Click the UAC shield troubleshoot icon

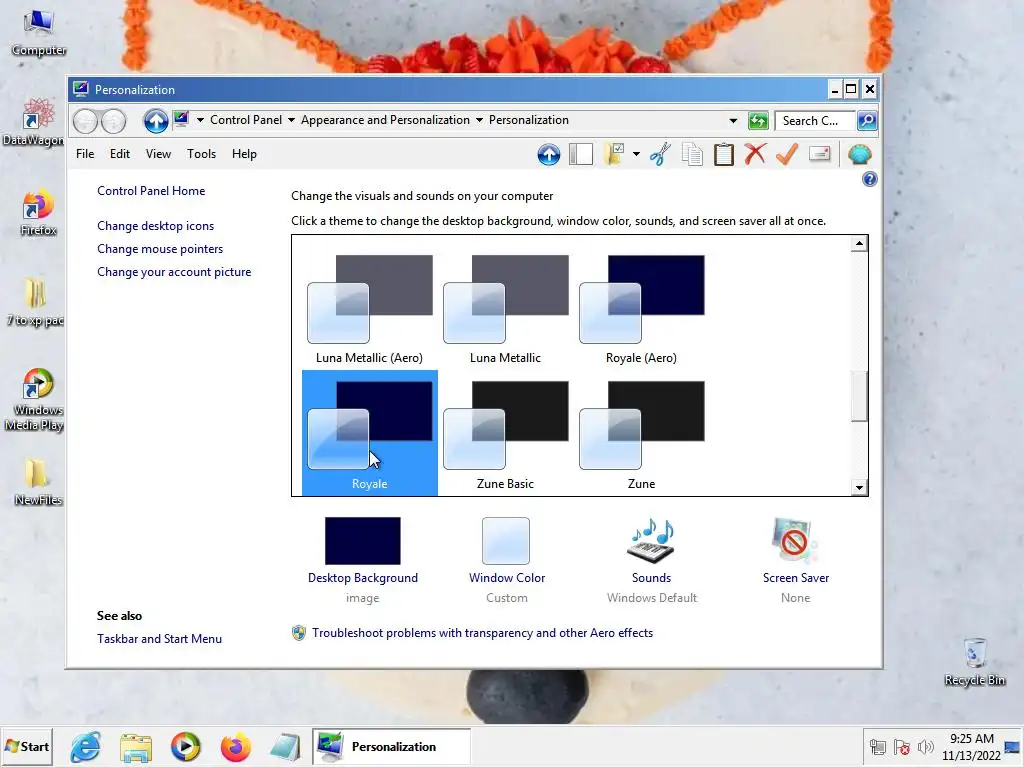(298, 633)
